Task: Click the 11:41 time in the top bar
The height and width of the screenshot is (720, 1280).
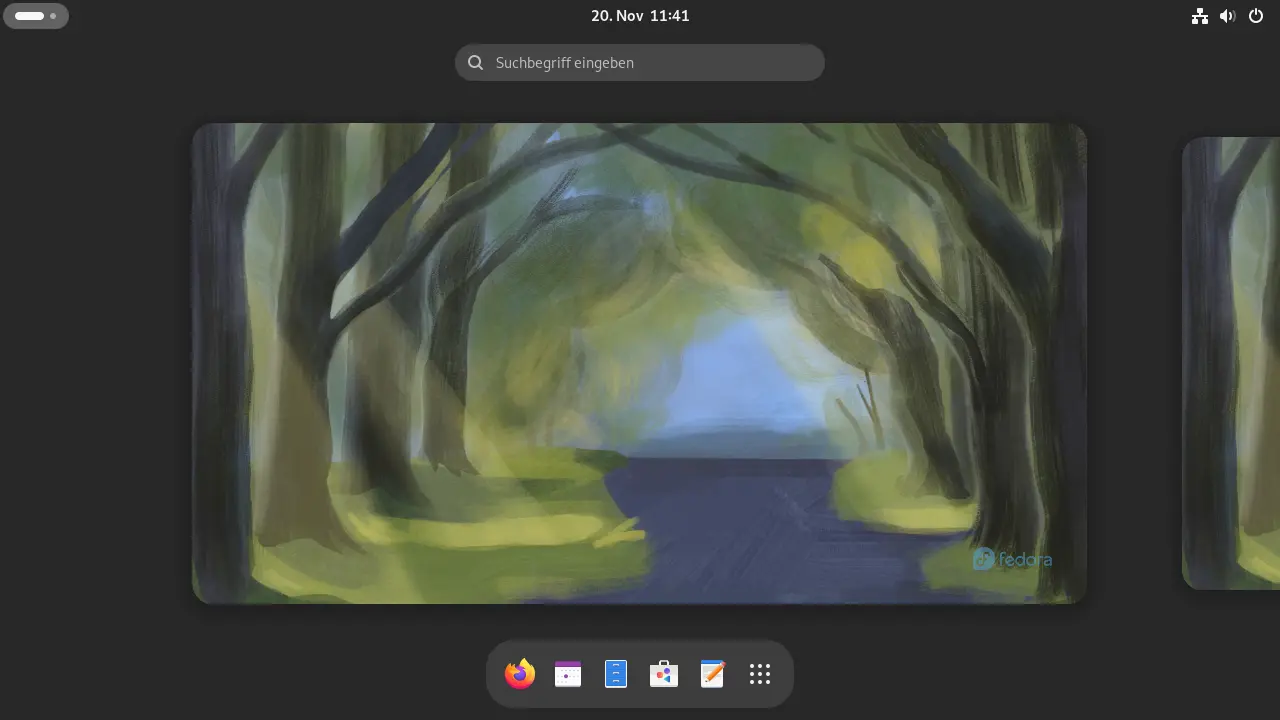Action: point(669,16)
